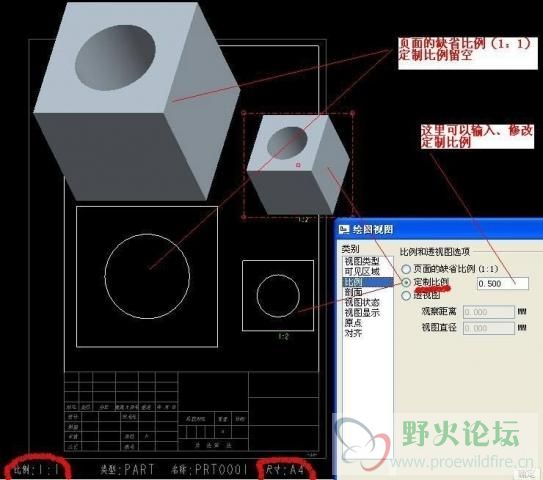The height and width of the screenshot is (480, 543).
Task: Open the 对齐 category
Action: tap(353, 333)
